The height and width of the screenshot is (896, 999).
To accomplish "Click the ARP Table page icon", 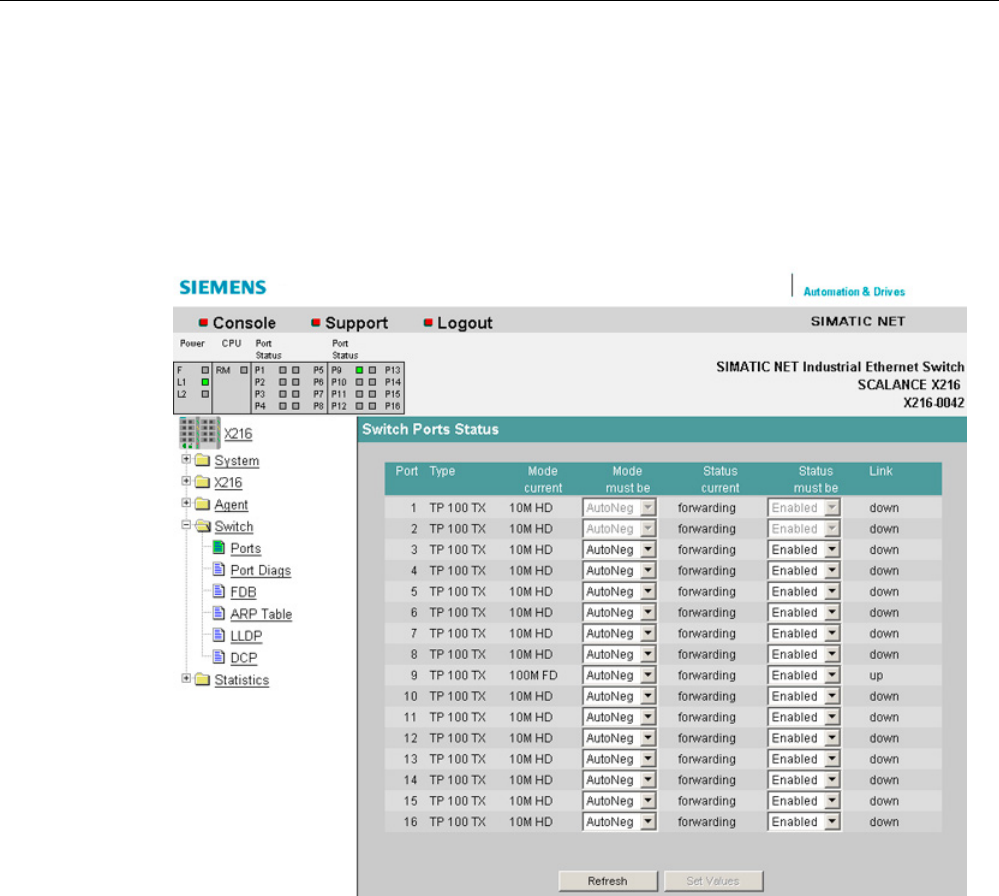I will [x=219, y=613].
